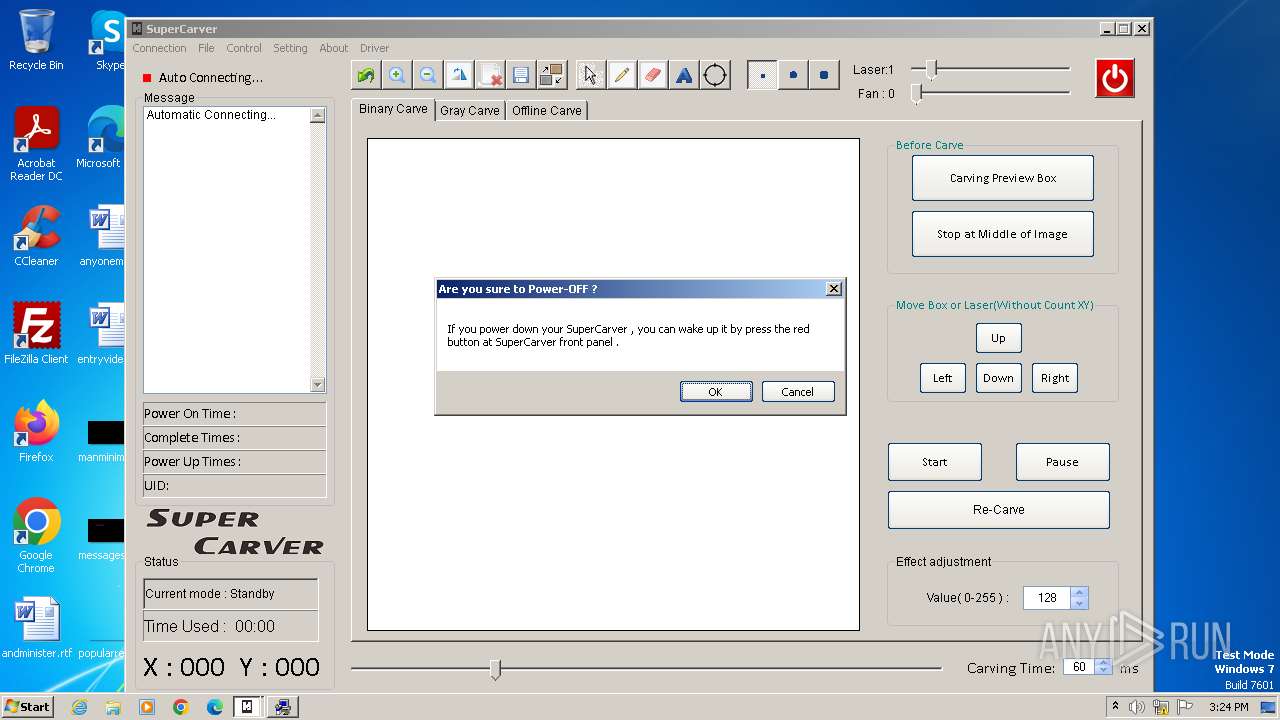Increase effect value with up arrow
The height and width of the screenshot is (720, 1280).
click(x=1079, y=593)
